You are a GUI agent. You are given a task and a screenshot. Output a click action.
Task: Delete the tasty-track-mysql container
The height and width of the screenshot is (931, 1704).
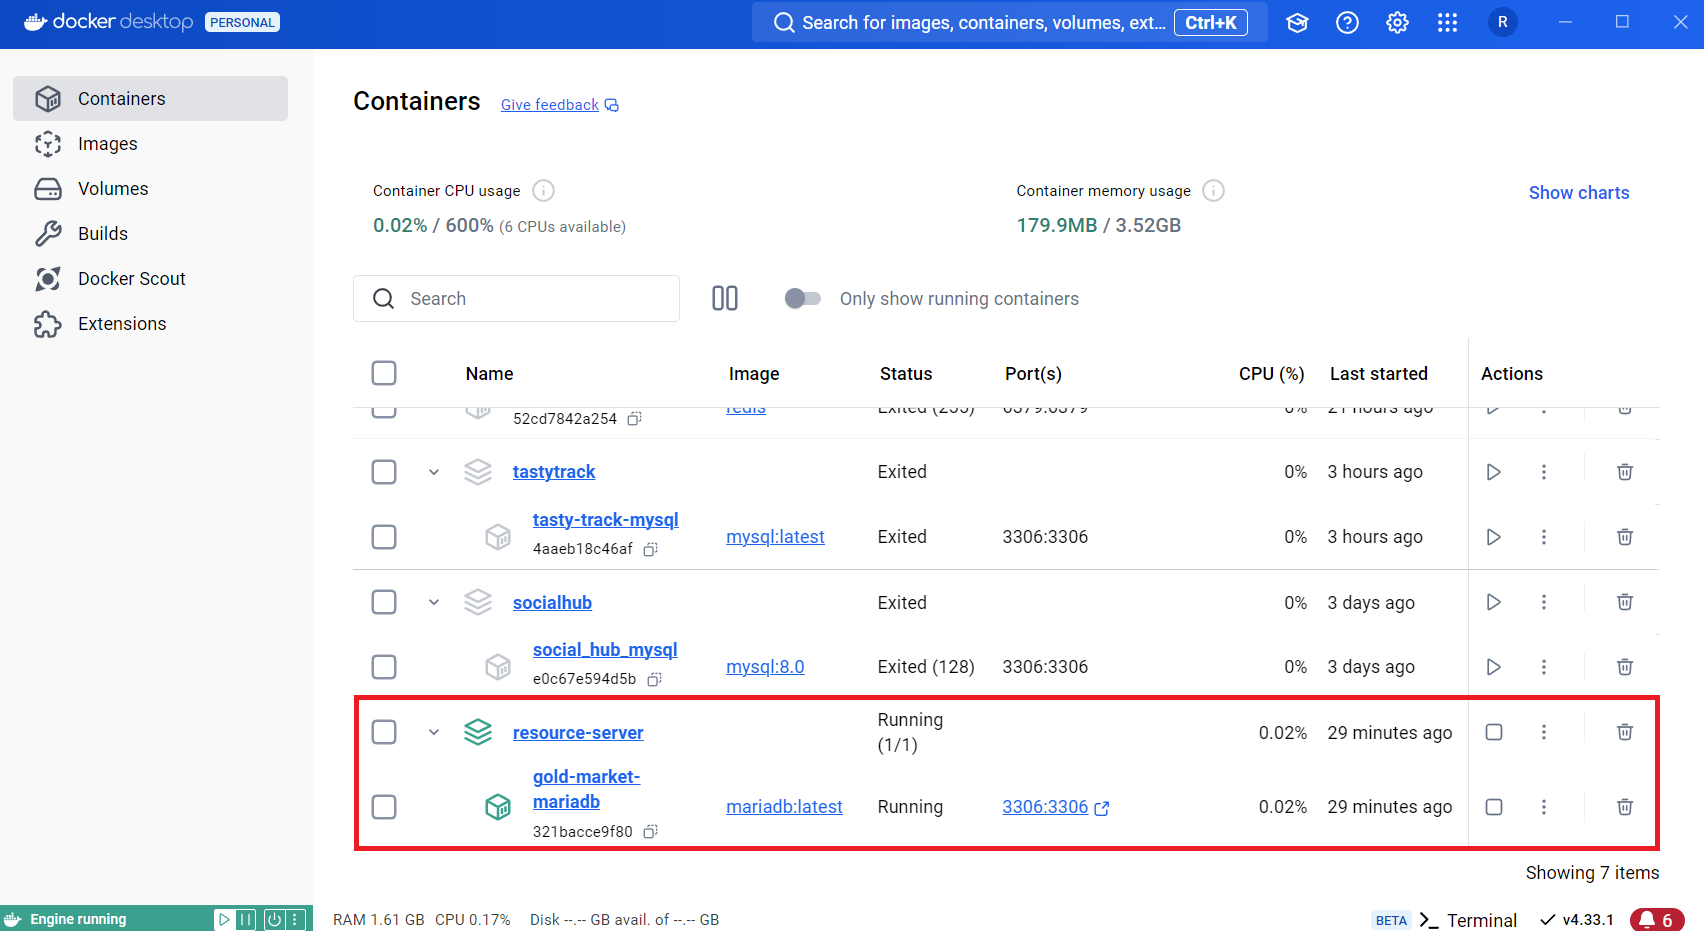click(1625, 537)
